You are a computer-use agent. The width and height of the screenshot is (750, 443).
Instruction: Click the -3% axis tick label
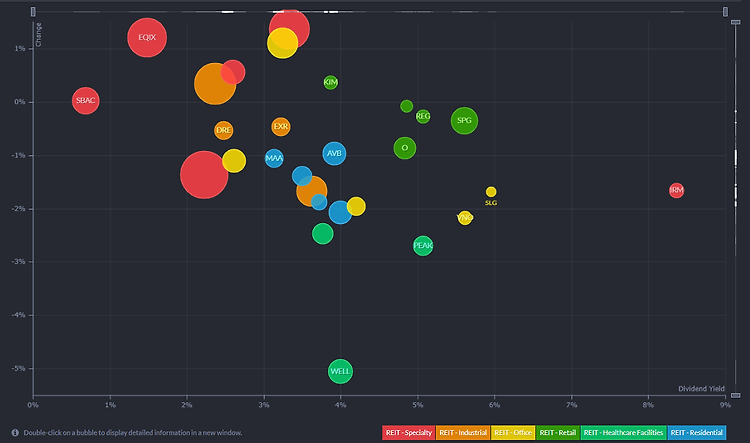click(x=18, y=262)
